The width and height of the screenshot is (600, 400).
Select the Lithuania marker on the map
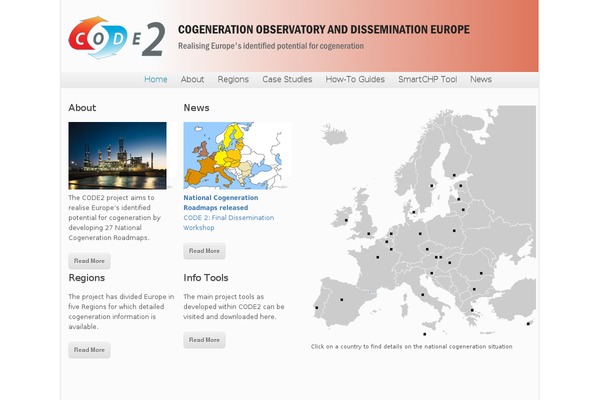pos(463,210)
